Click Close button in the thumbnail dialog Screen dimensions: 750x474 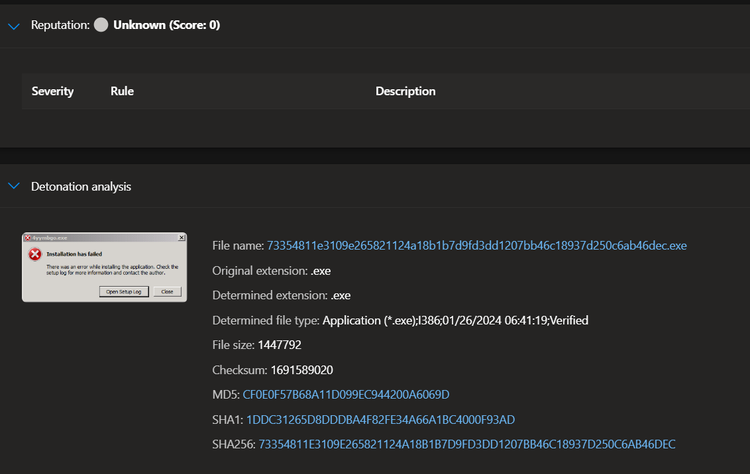[167, 292]
